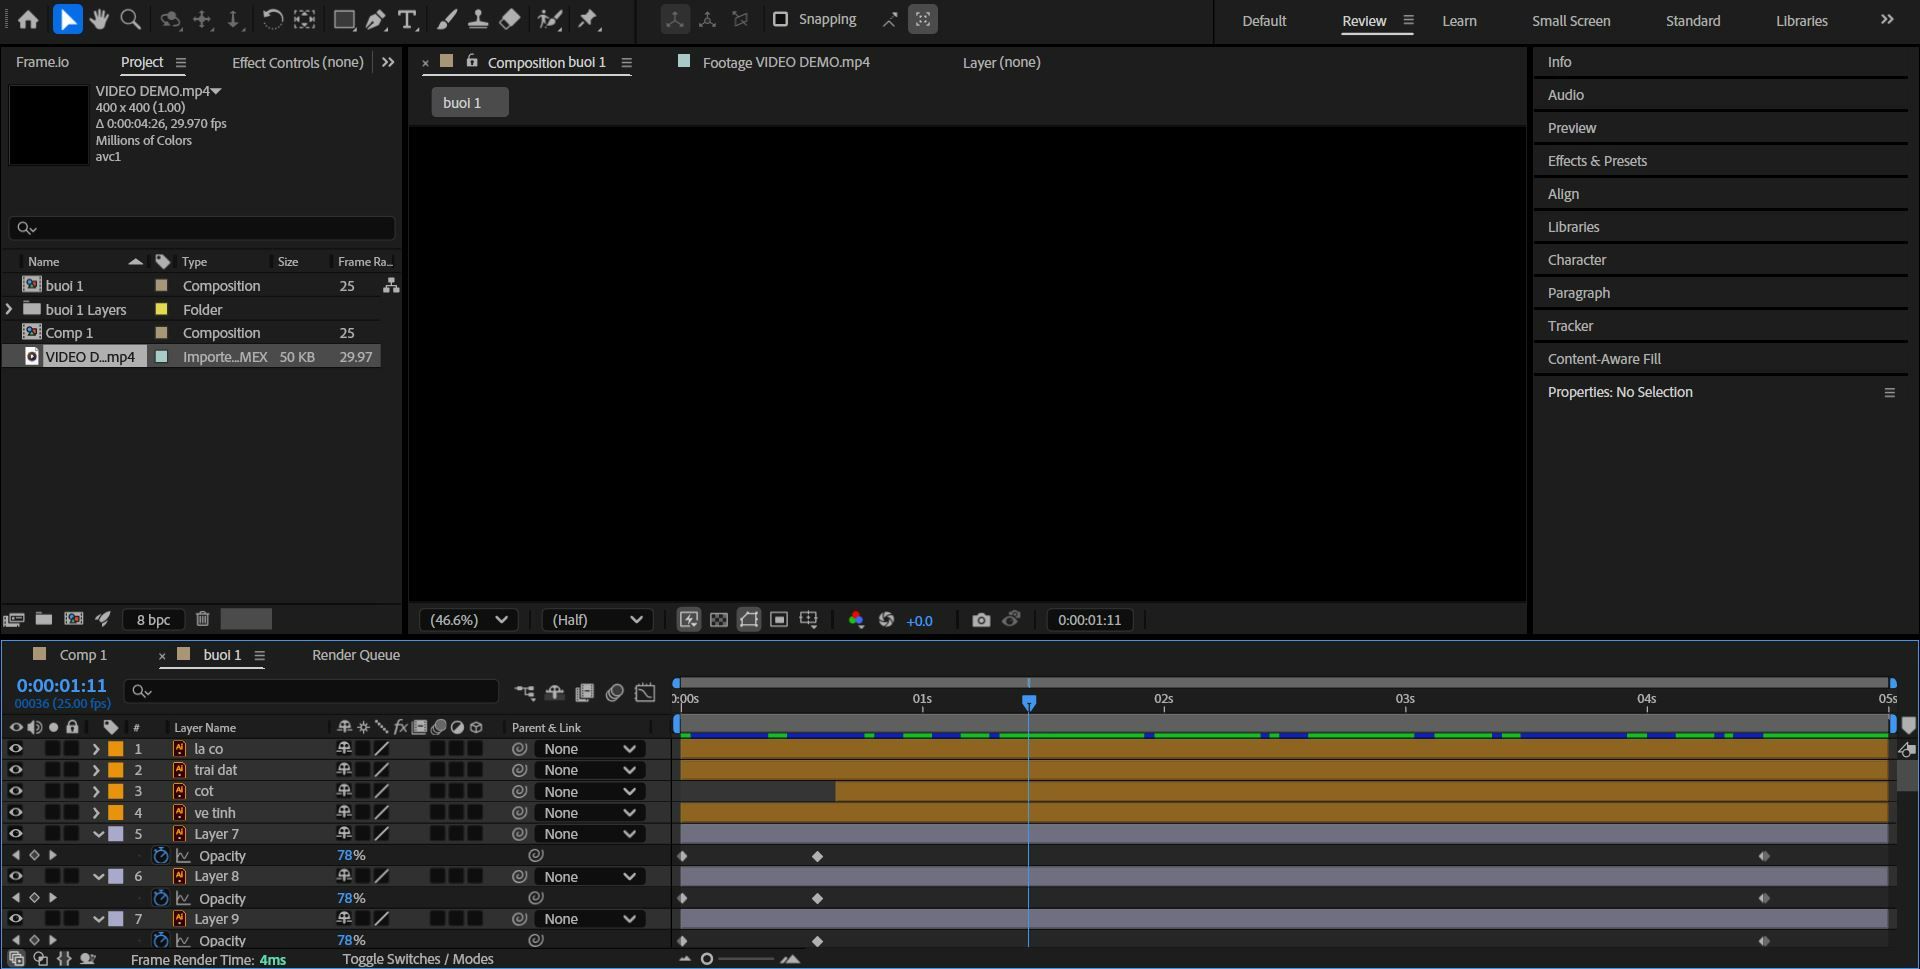
Task: Select the Puppet Pin tool
Action: pos(589,19)
